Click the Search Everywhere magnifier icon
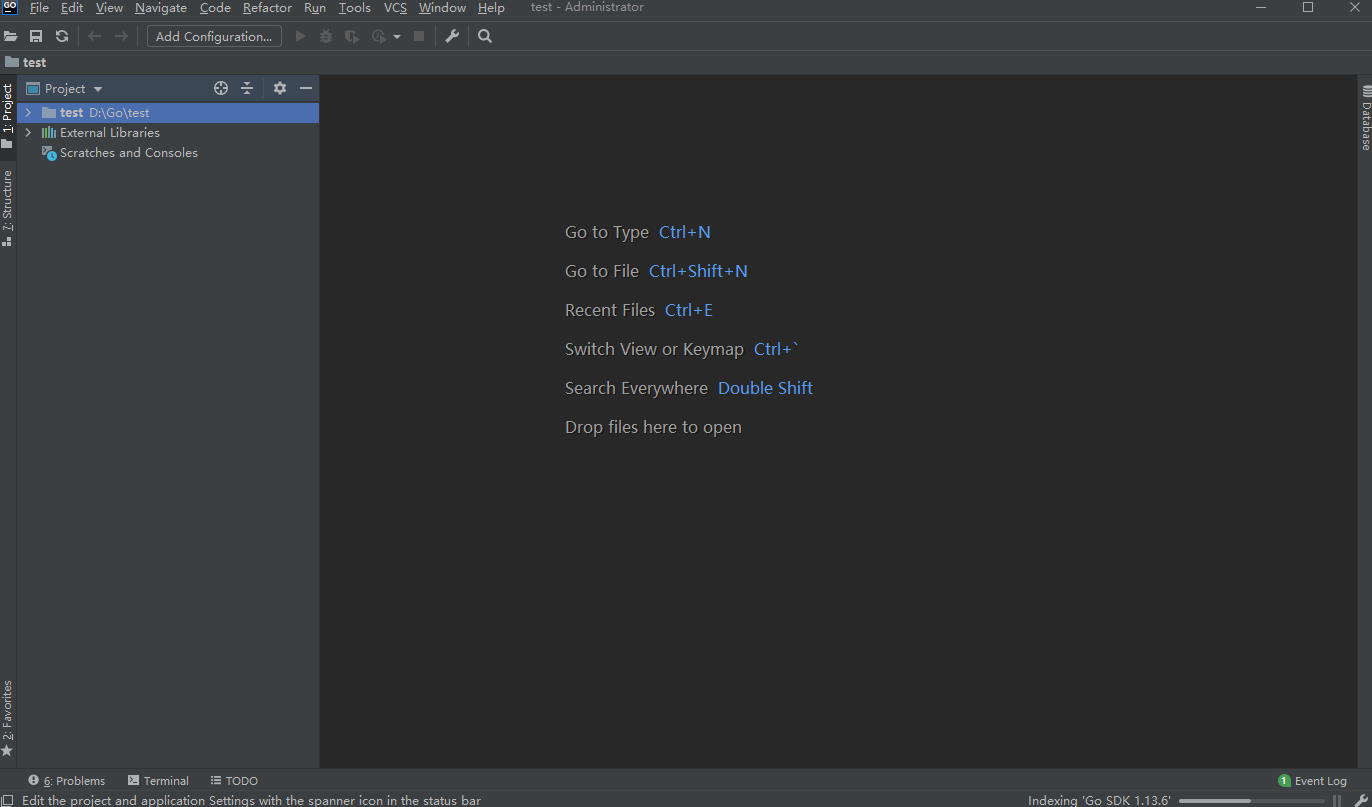This screenshot has width=1372, height=807. (485, 36)
